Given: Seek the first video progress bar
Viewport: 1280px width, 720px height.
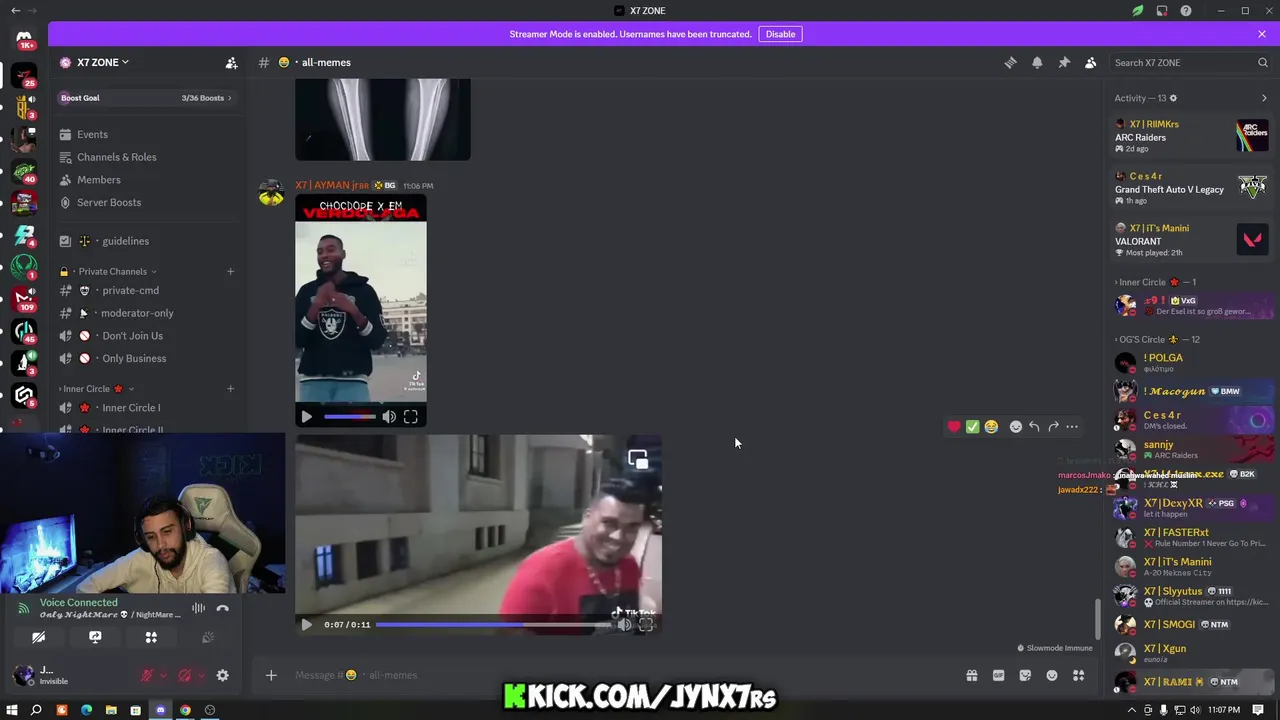Looking at the screenshot, I should tap(350, 417).
